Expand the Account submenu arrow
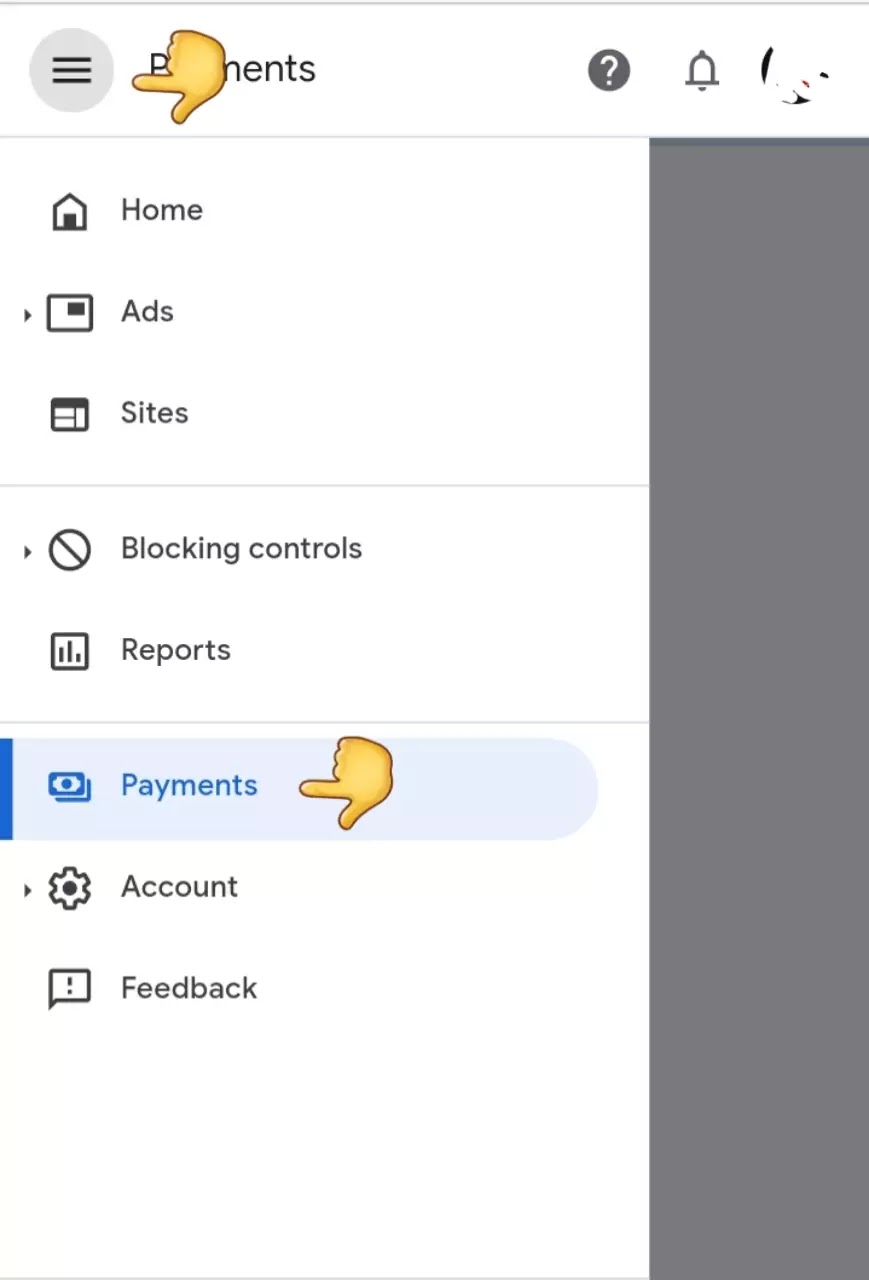869x1280 pixels. click(27, 889)
